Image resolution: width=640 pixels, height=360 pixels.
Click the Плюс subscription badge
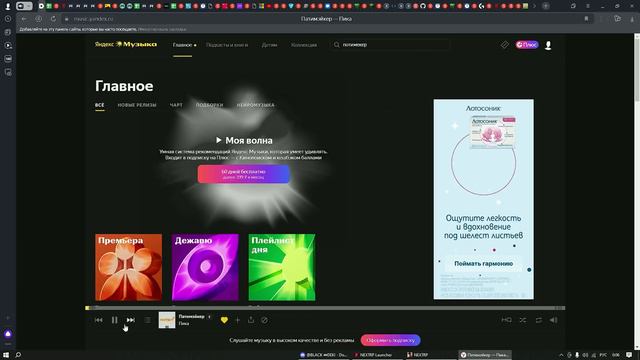527,45
